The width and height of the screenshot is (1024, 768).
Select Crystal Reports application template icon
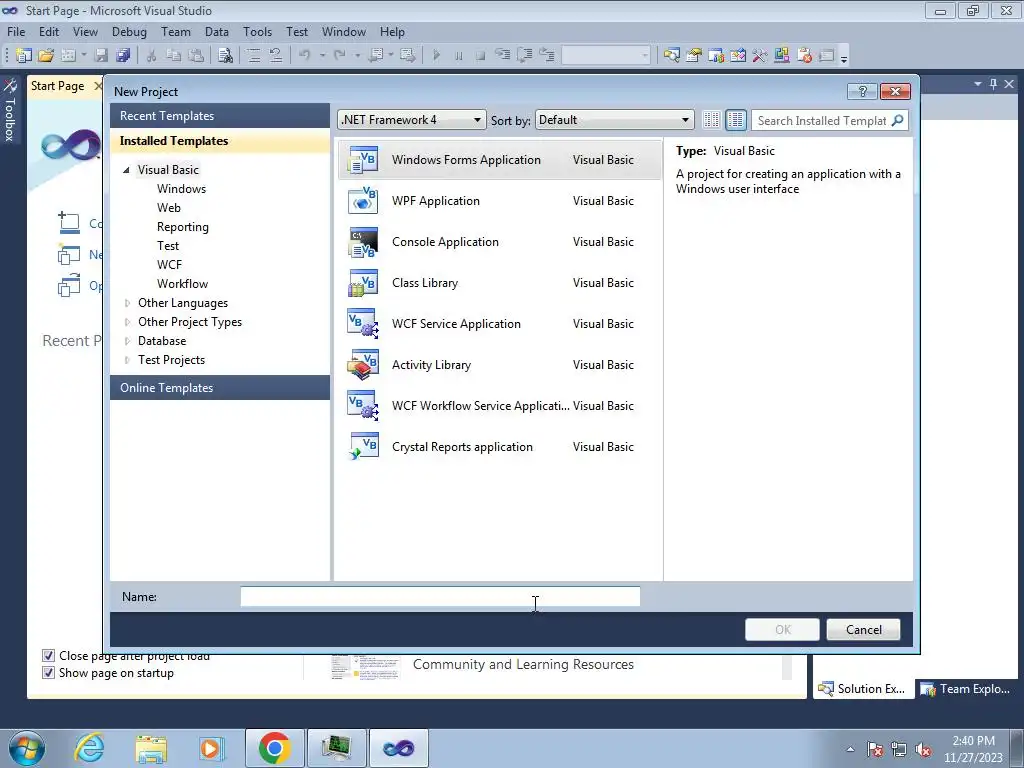click(x=362, y=447)
